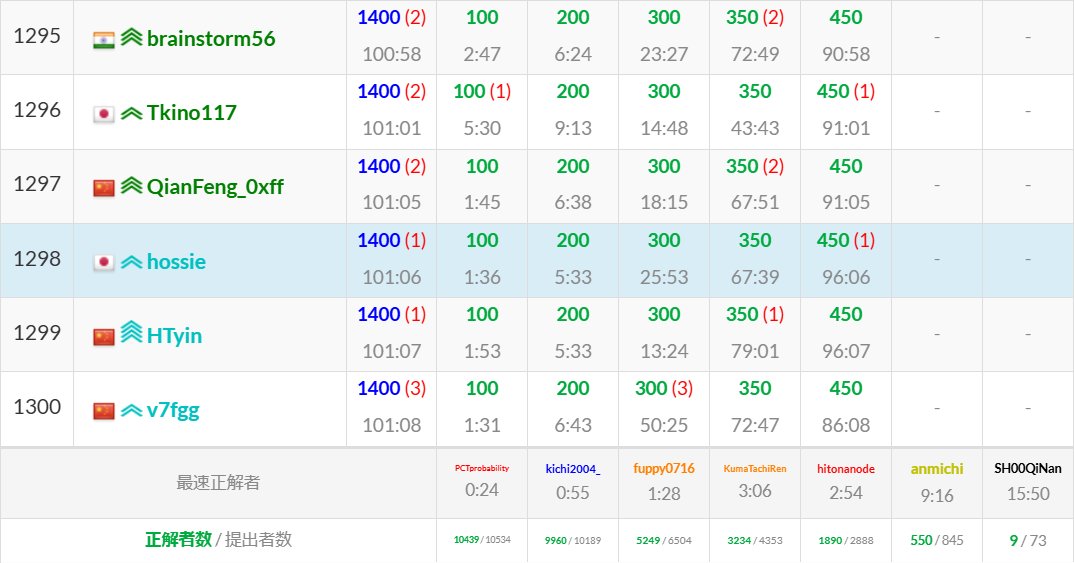Open fastest solver kichi2004_ profile
This screenshot has width=1074, height=563.
pyautogui.click(x=573, y=469)
